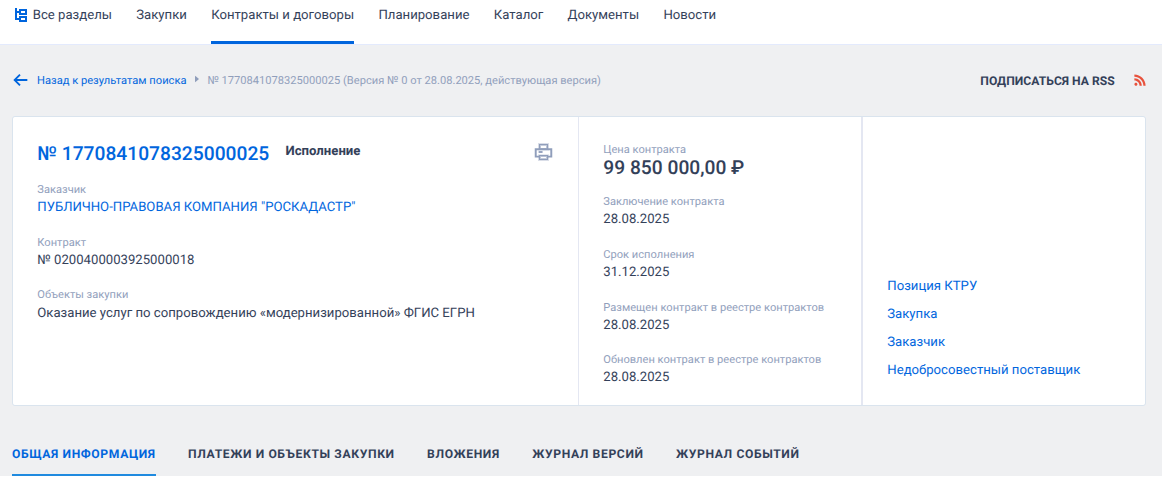Click the back arrow icon

pos(20,80)
